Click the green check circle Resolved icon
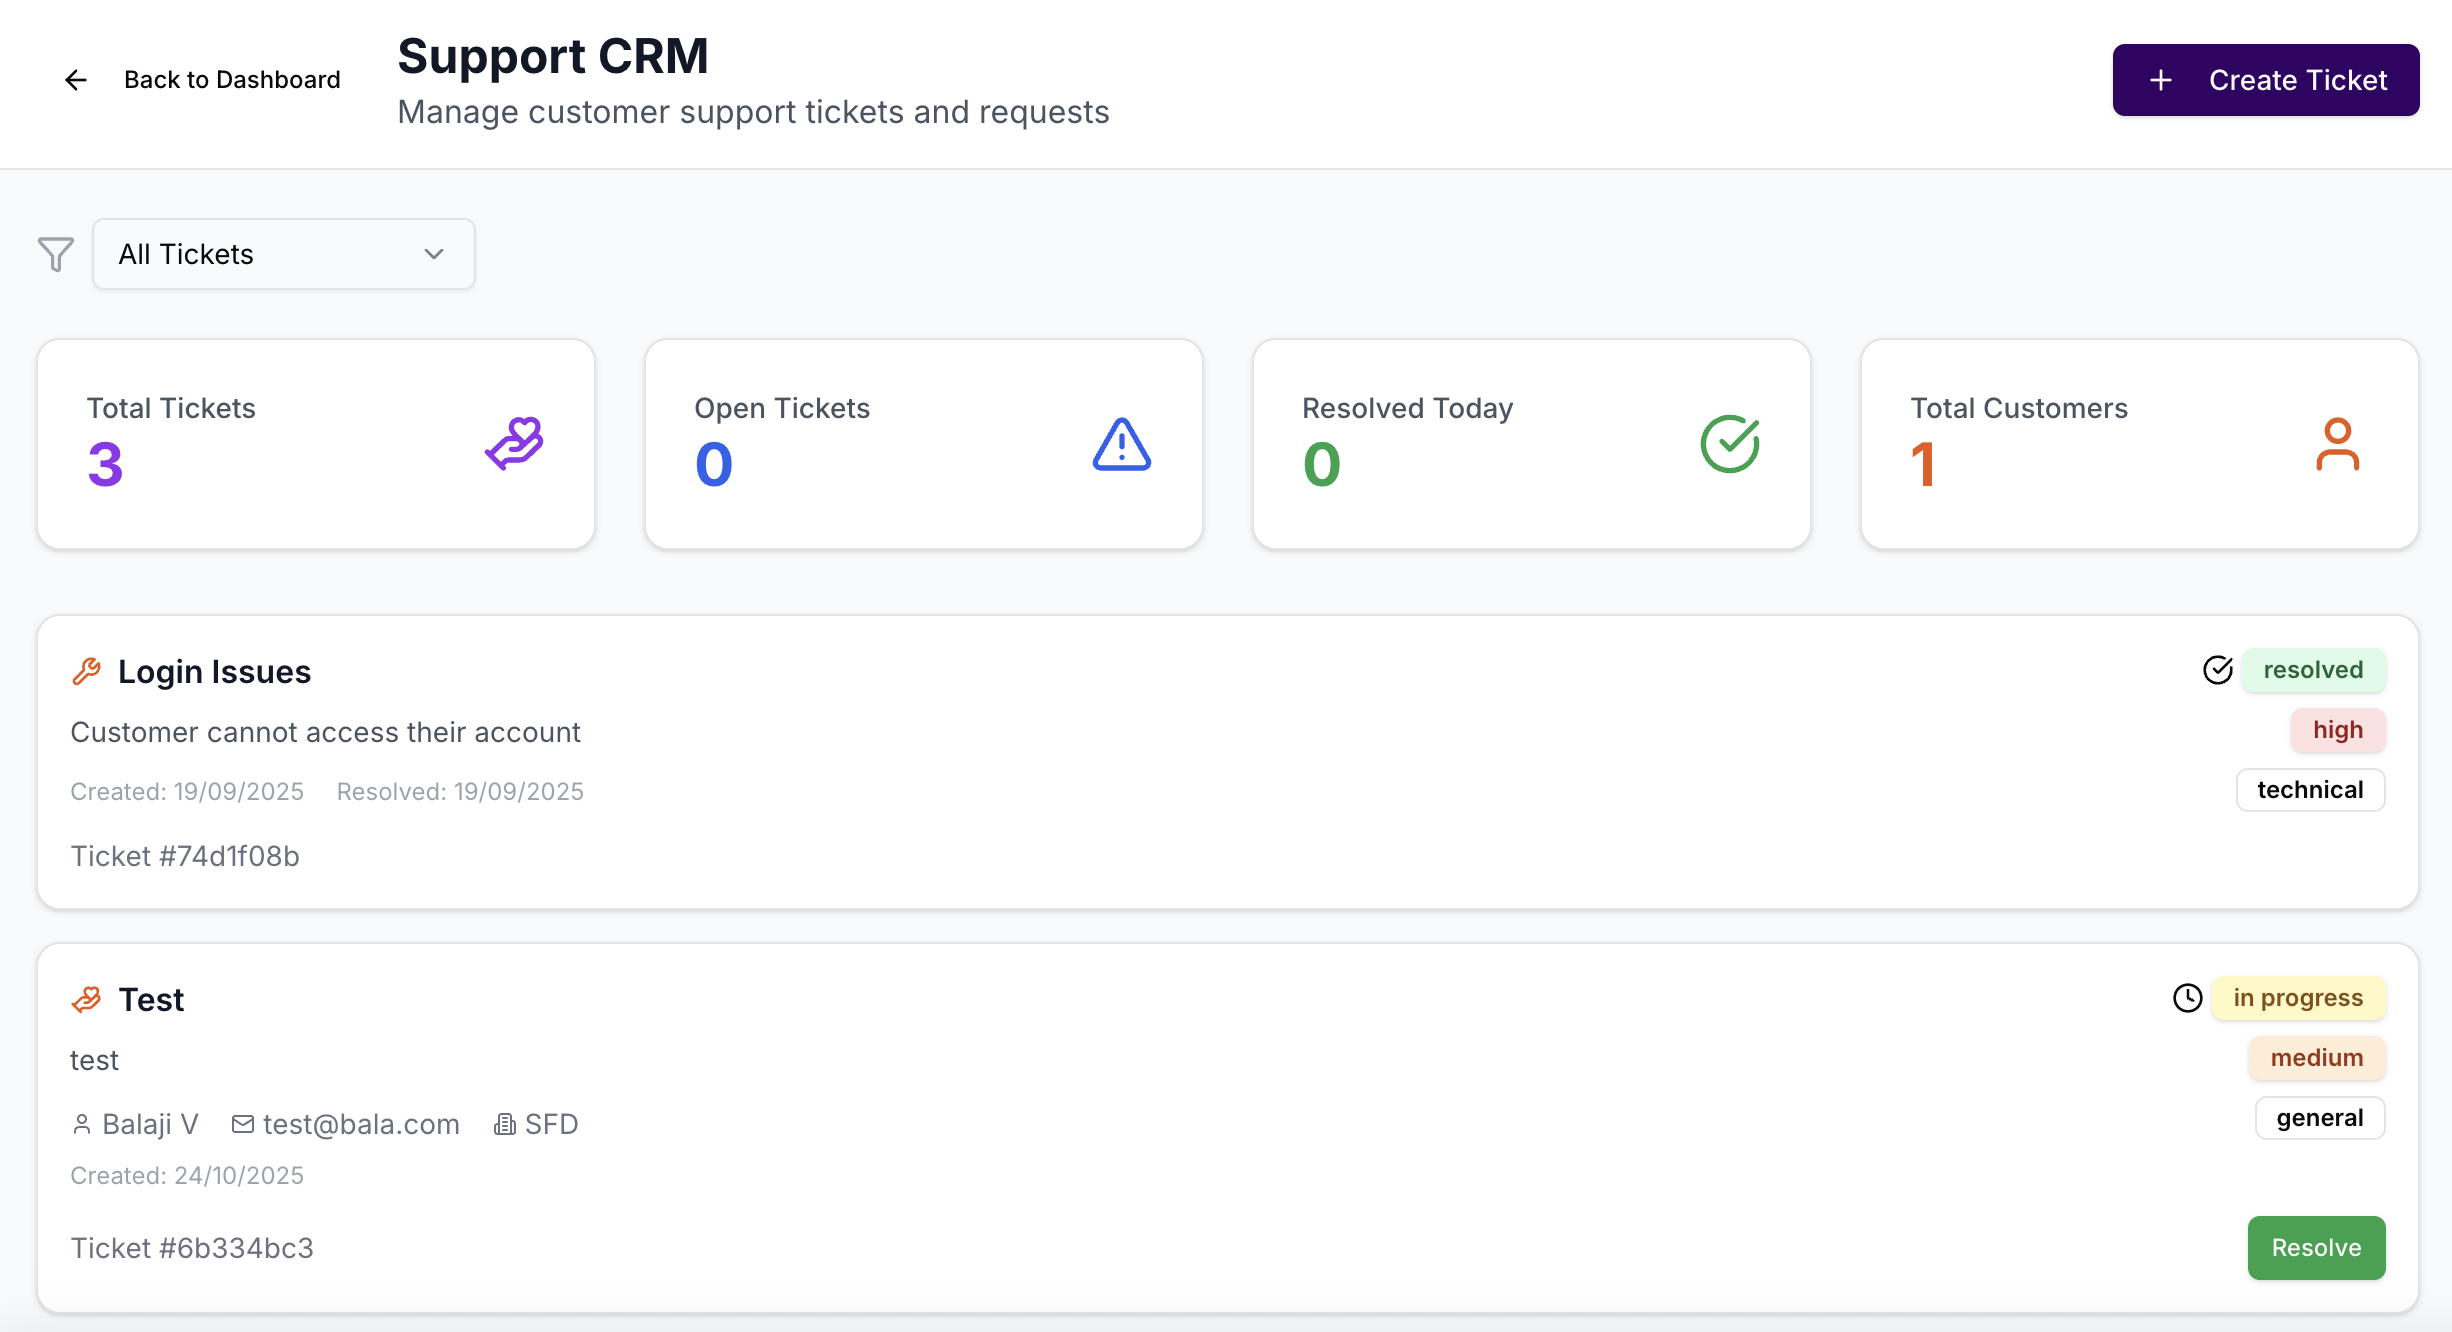The image size is (2452, 1332). click(x=1730, y=444)
